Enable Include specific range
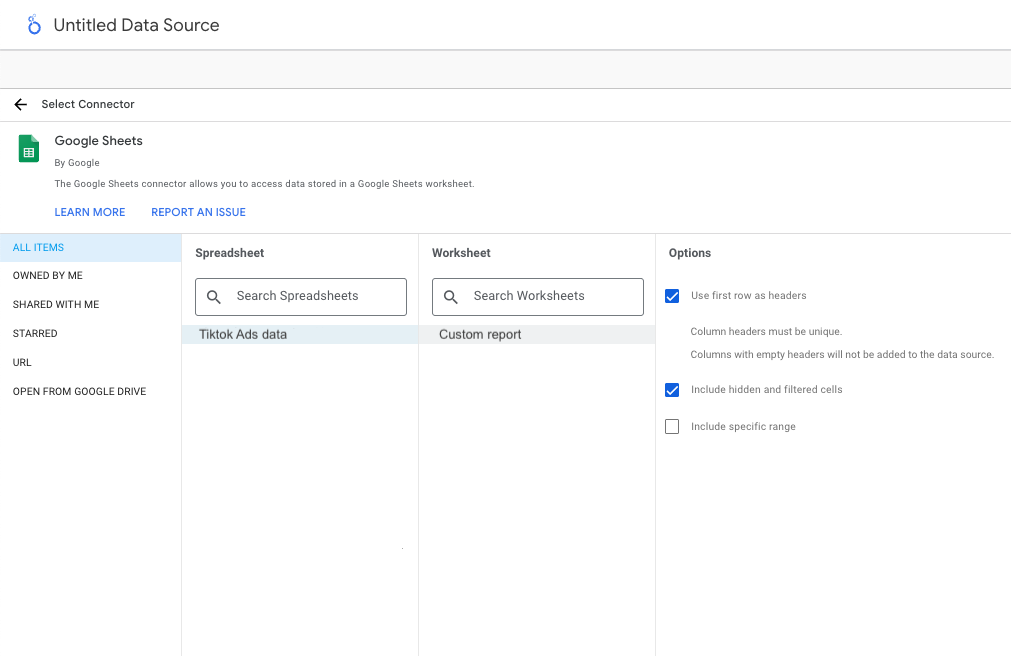Image resolution: width=1011 pixels, height=656 pixels. [x=672, y=426]
